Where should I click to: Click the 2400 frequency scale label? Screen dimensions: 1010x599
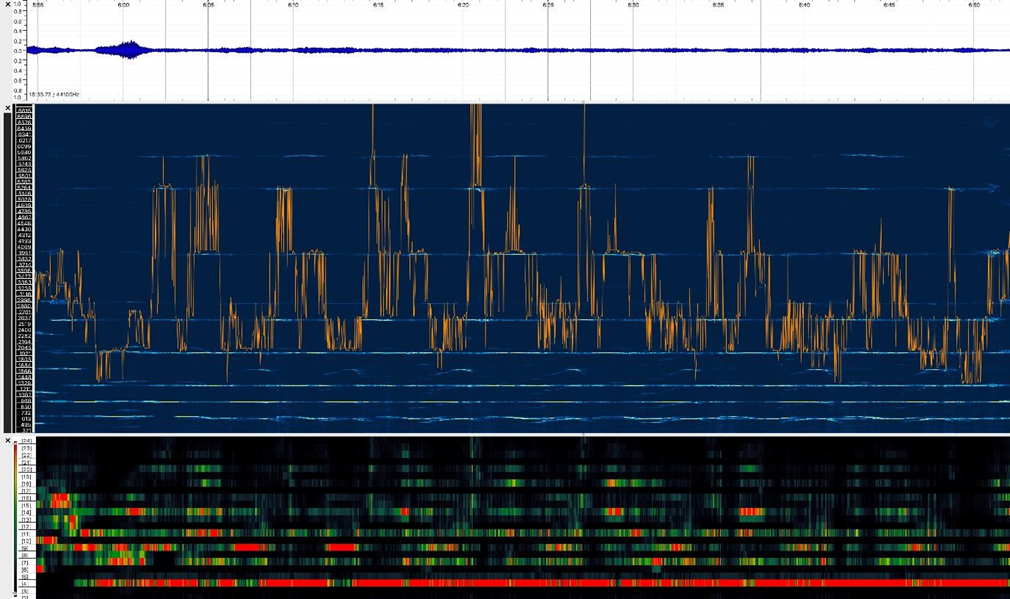pos(24,330)
